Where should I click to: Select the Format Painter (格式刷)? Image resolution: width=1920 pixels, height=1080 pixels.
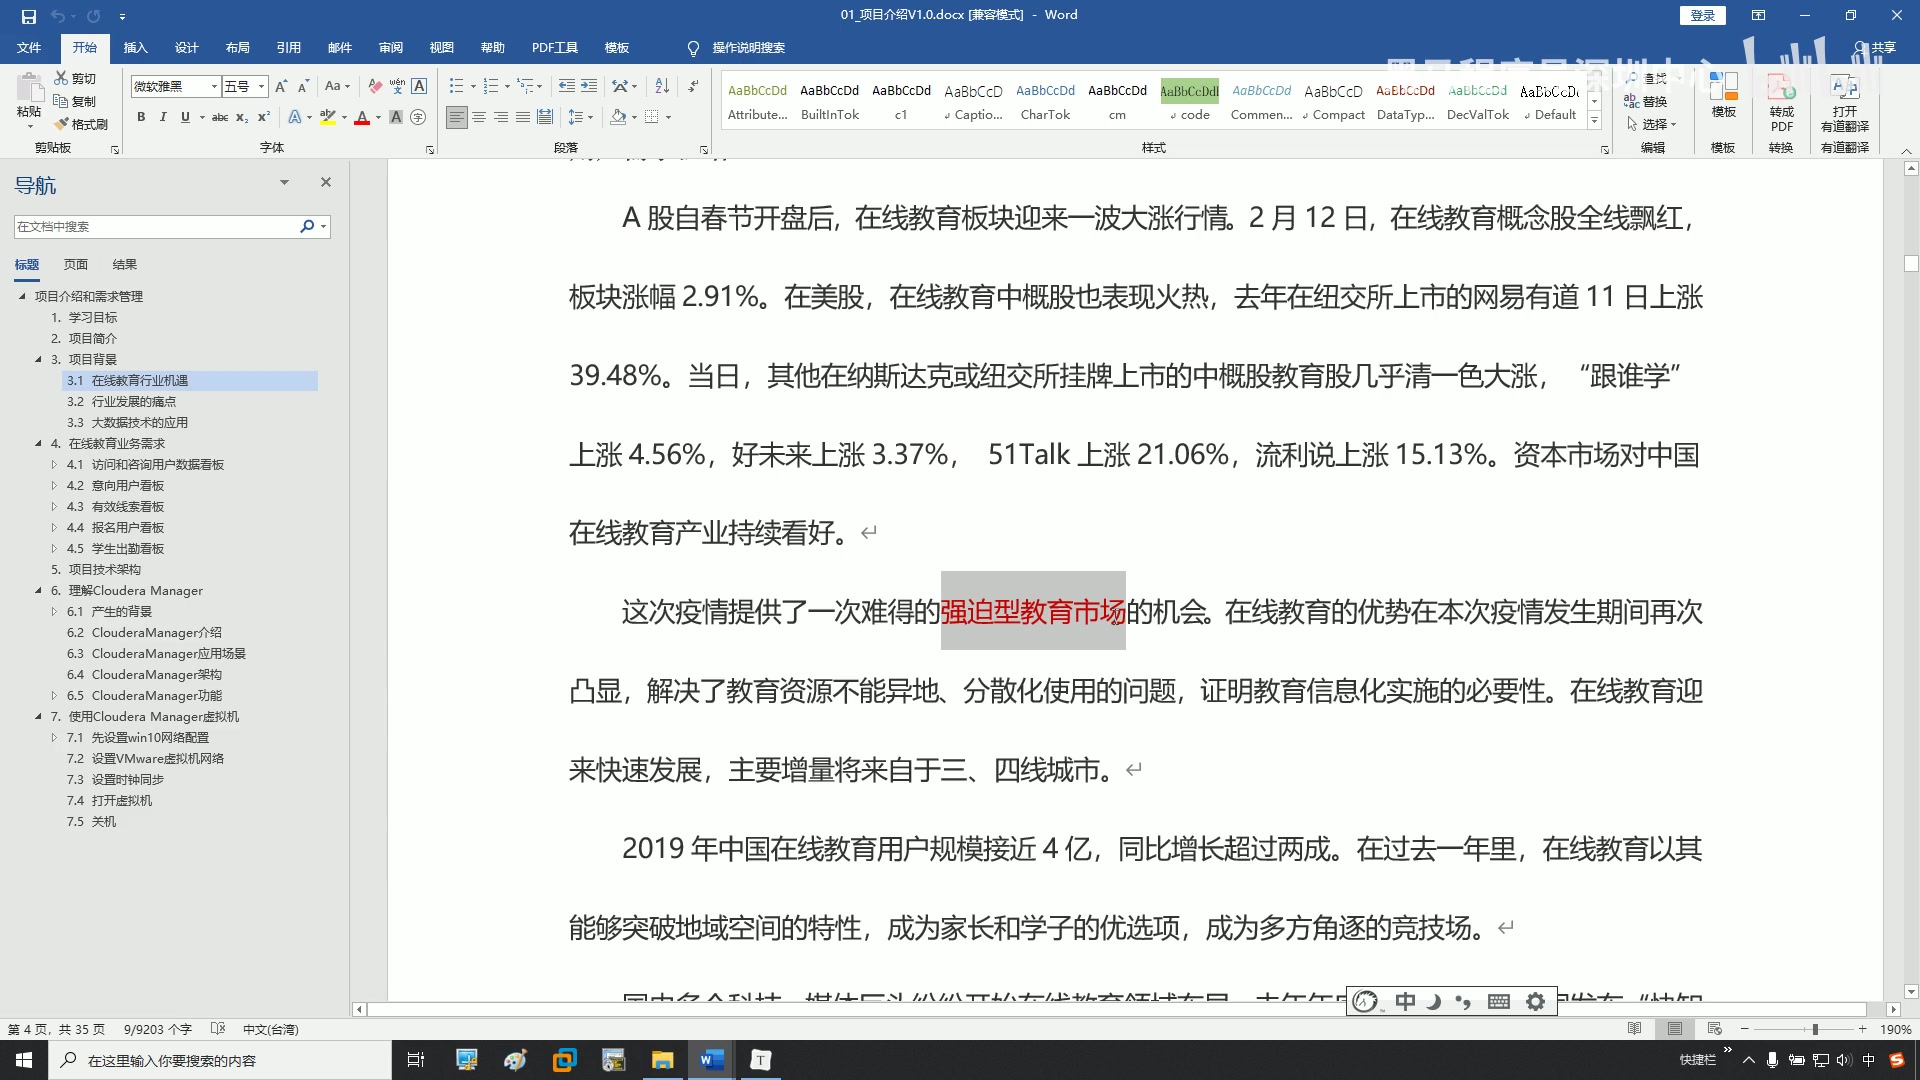81,124
